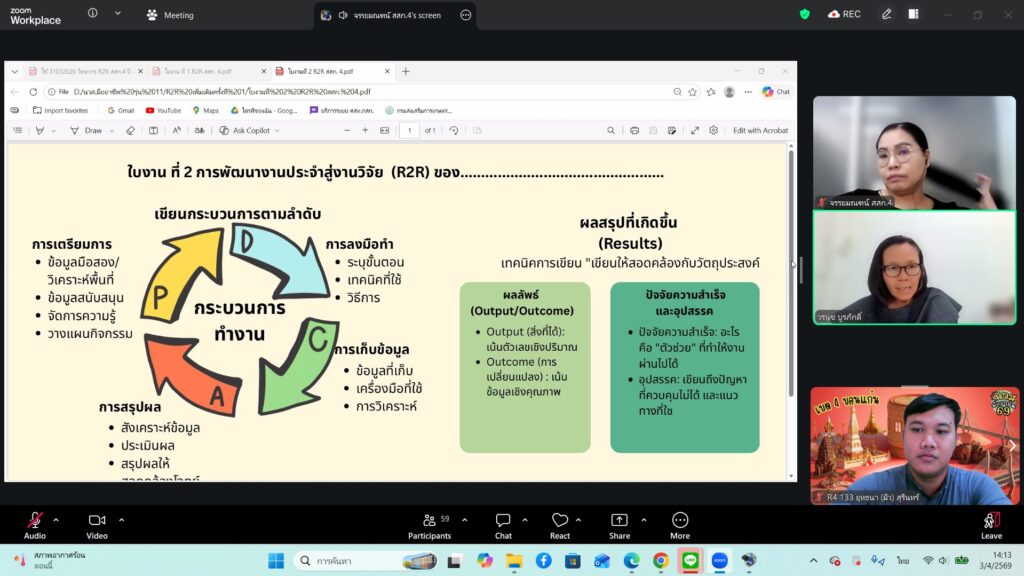Toggle the Video camera button
This screenshot has height=576, width=1024.
tap(97, 522)
